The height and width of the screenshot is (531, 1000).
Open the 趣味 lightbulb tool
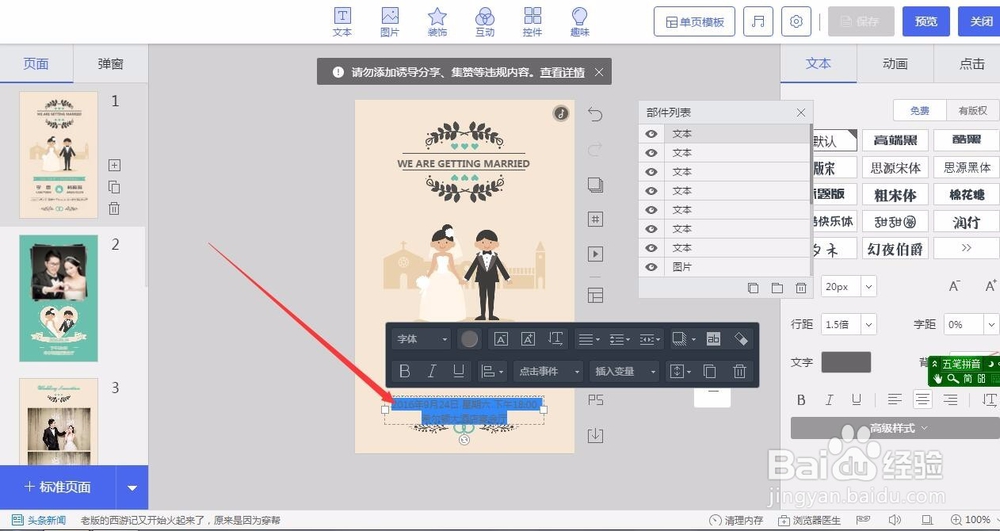point(580,22)
